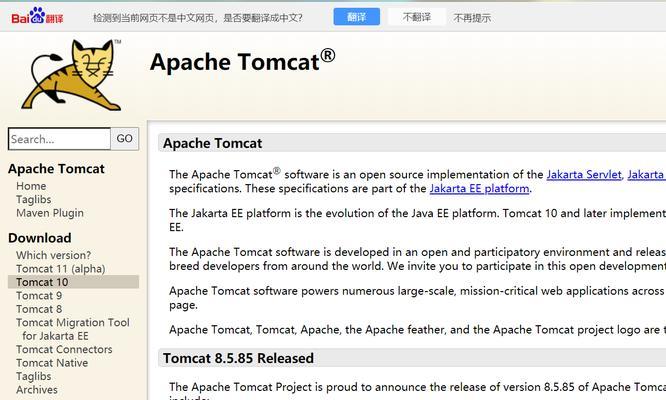Open Tomcat Migration Tool for Jakarta EE
666x400 pixels.
pos(73,329)
